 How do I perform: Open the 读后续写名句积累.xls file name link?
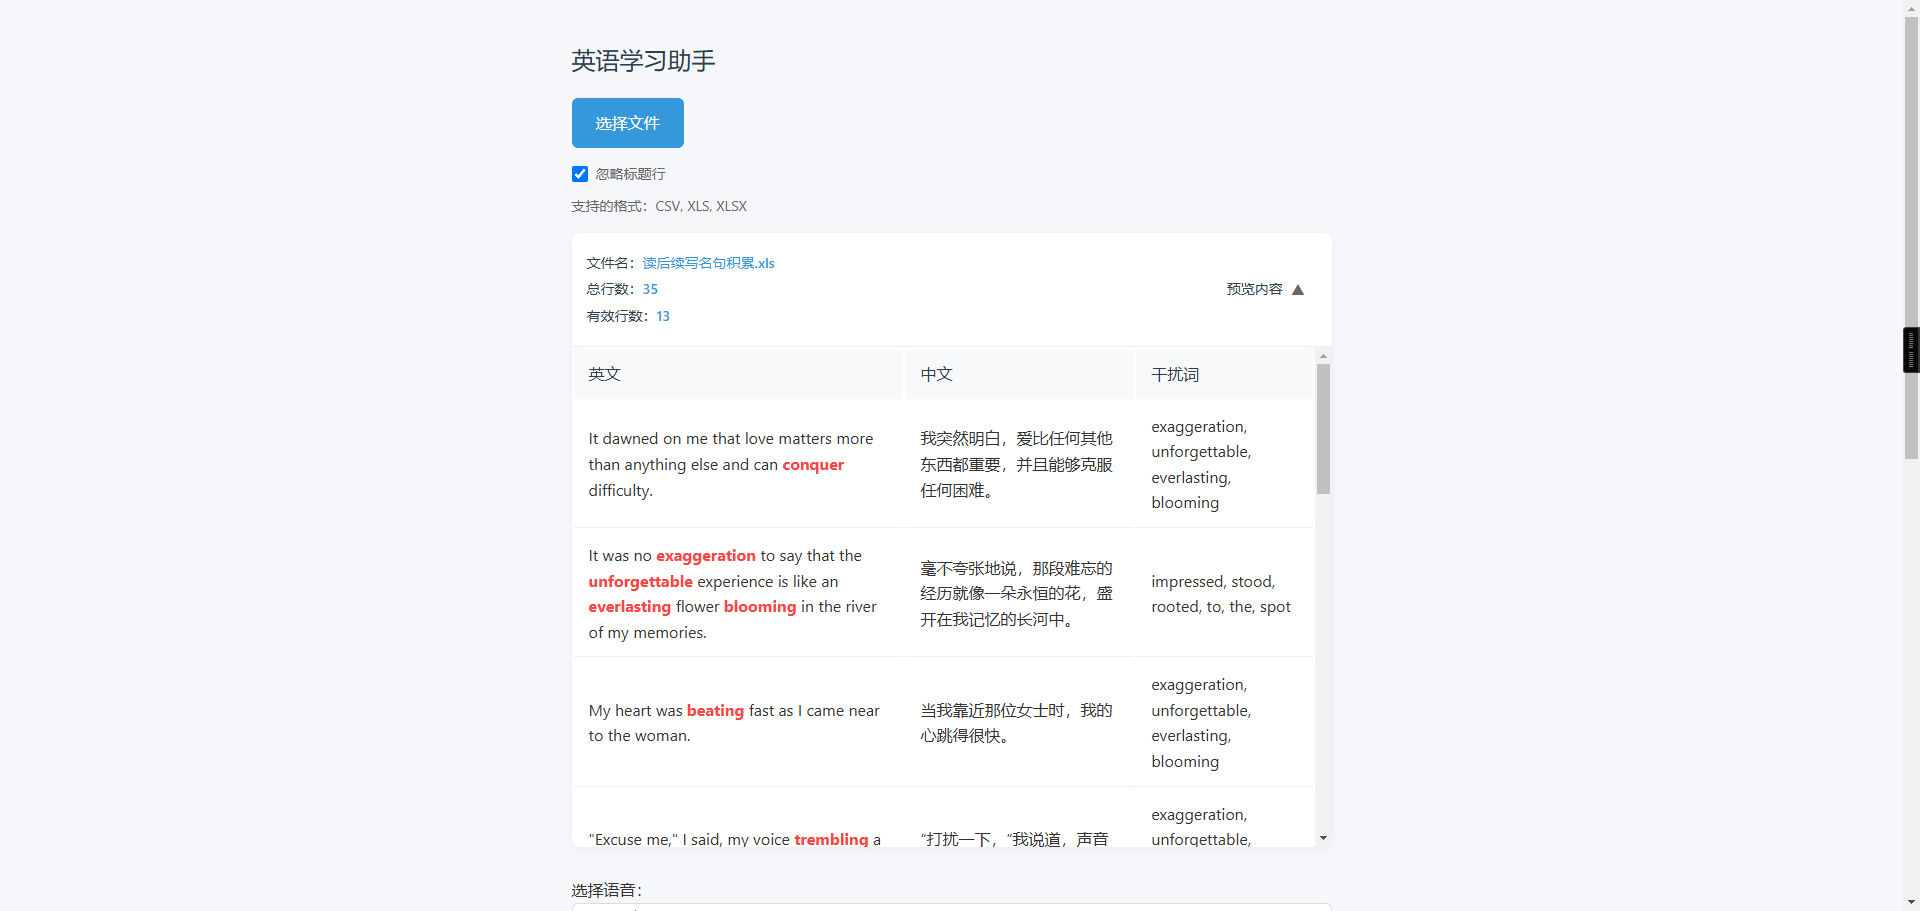coord(708,263)
